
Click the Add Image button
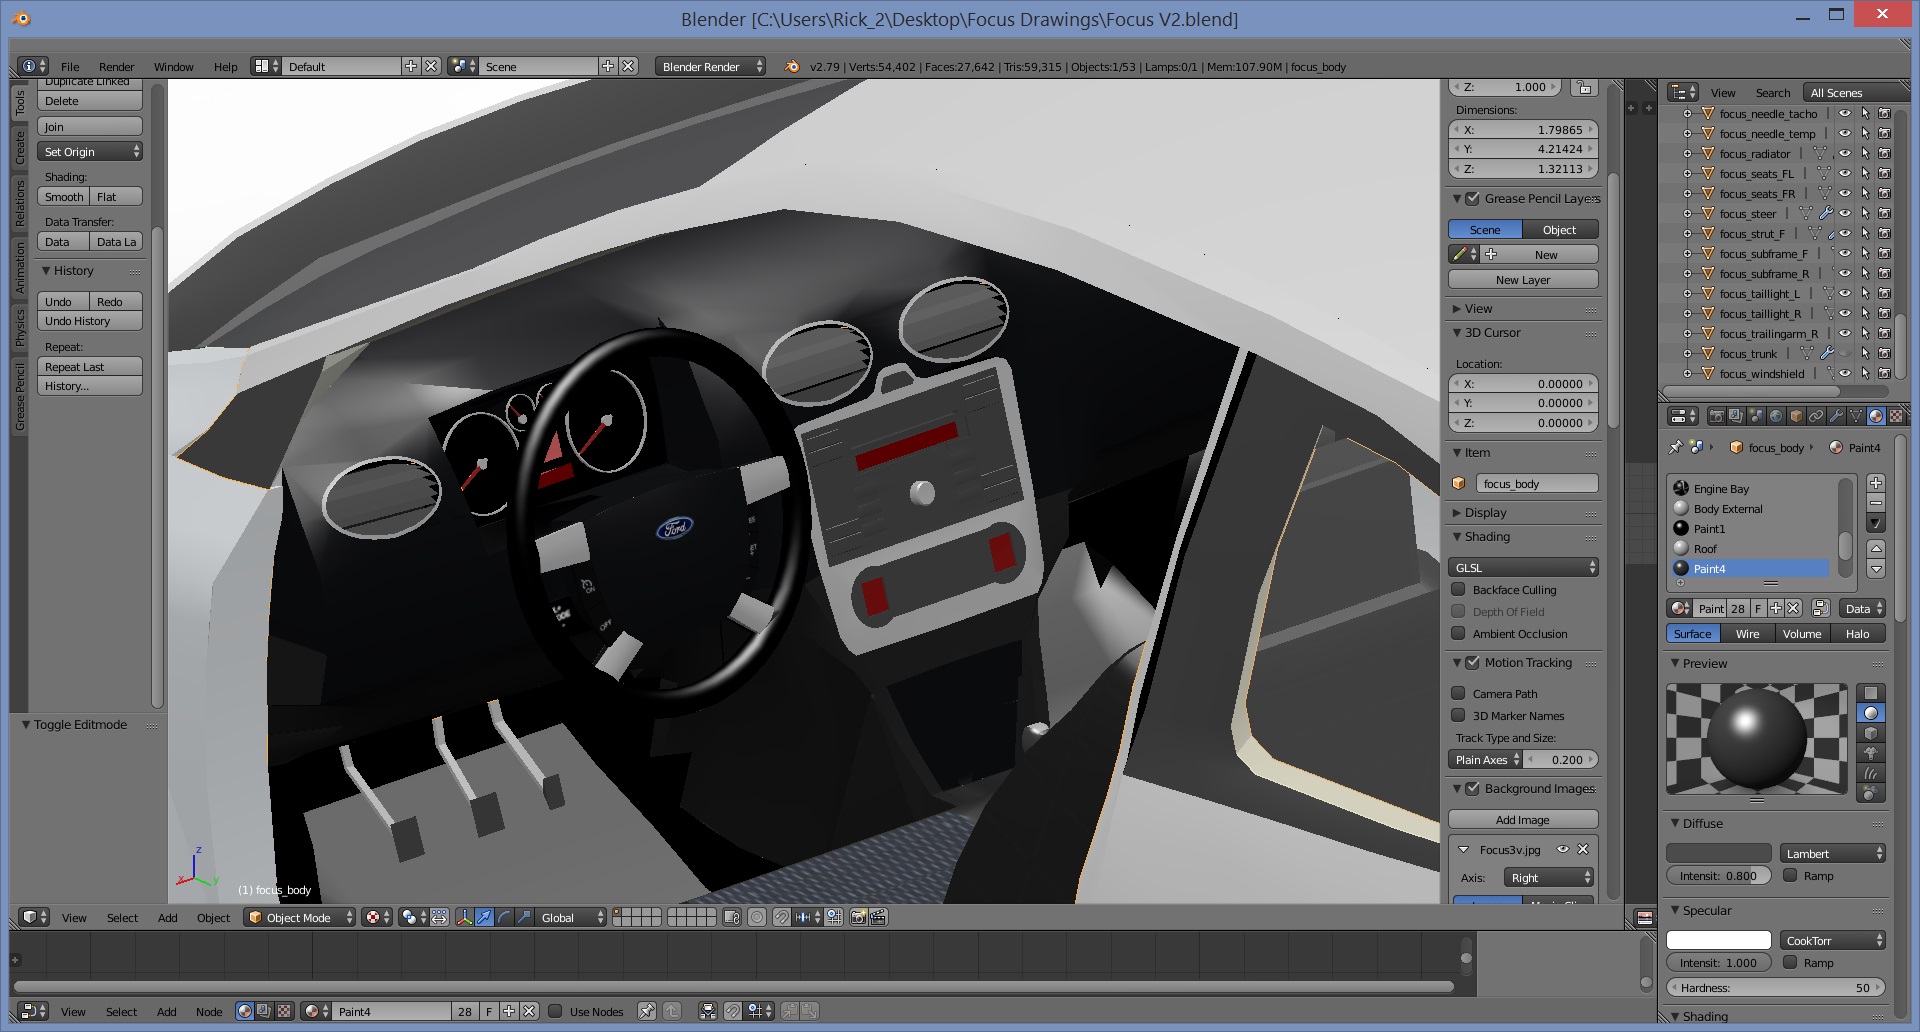(1523, 819)
